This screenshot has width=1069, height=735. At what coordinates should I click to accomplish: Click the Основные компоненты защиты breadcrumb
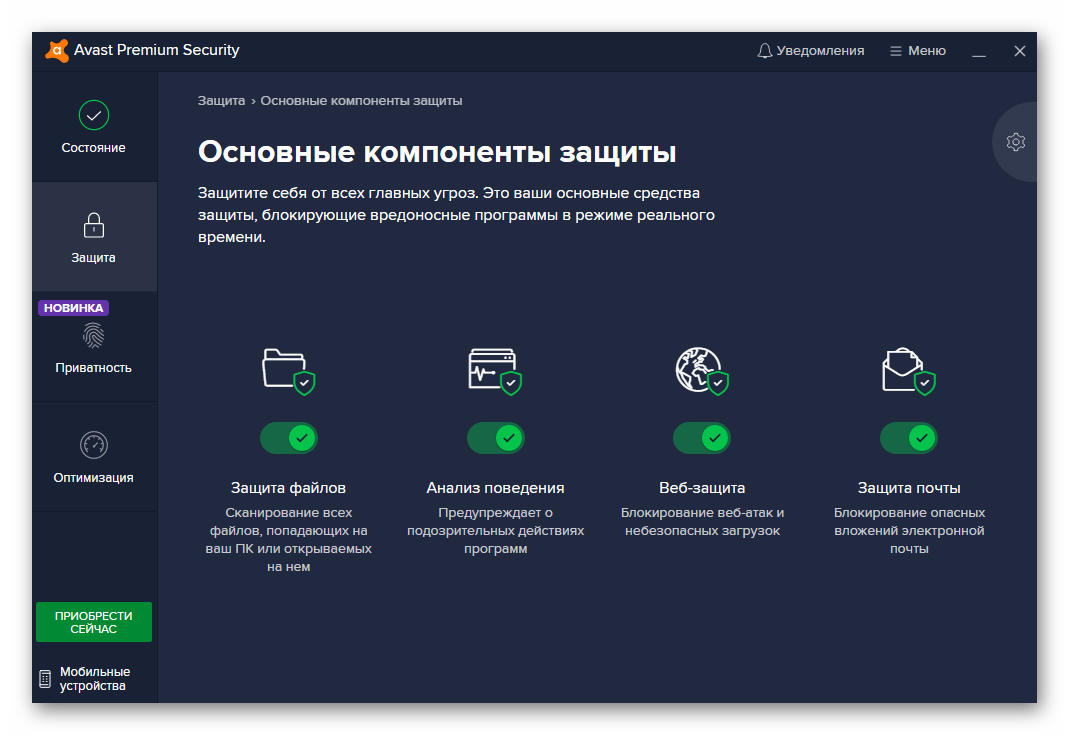(361, 101)
